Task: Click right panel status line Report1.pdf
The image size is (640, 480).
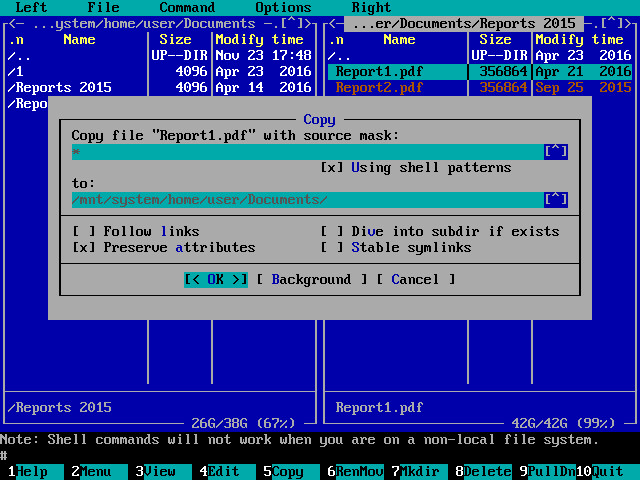Action: (x=379, y=407)
